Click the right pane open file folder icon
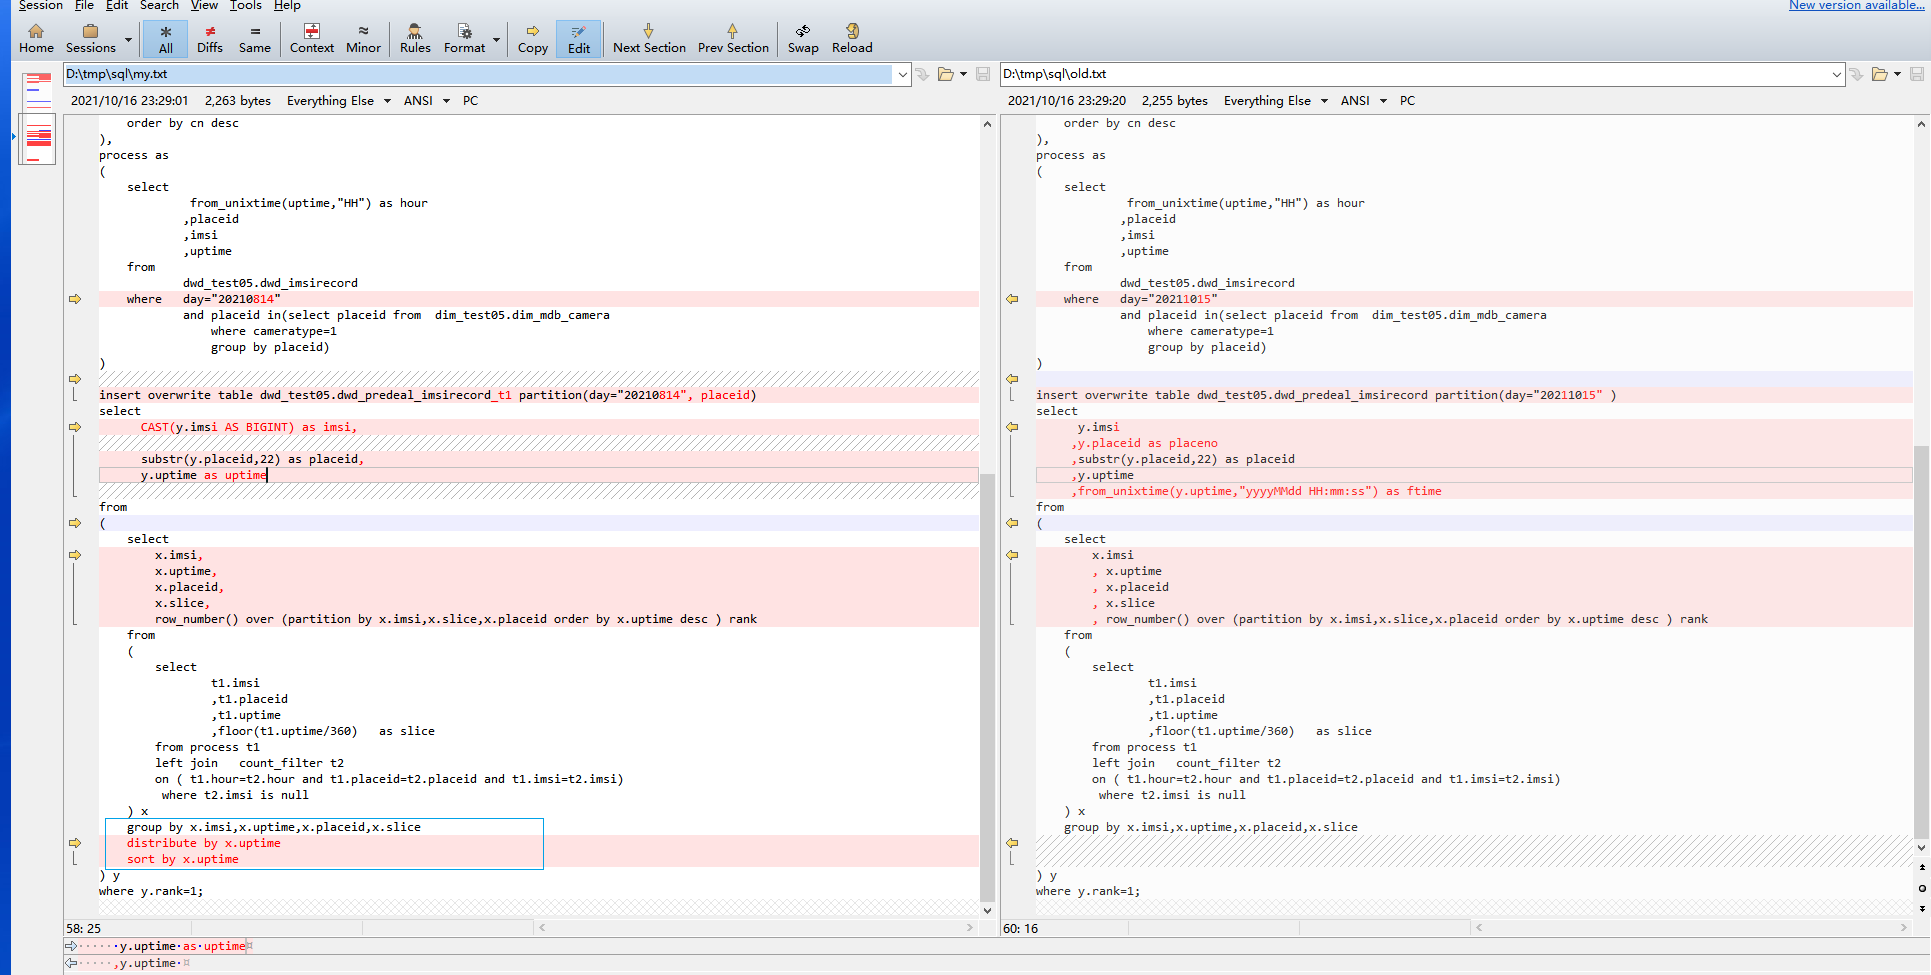The image size is (1931, 975). [x=1880, y=74]
